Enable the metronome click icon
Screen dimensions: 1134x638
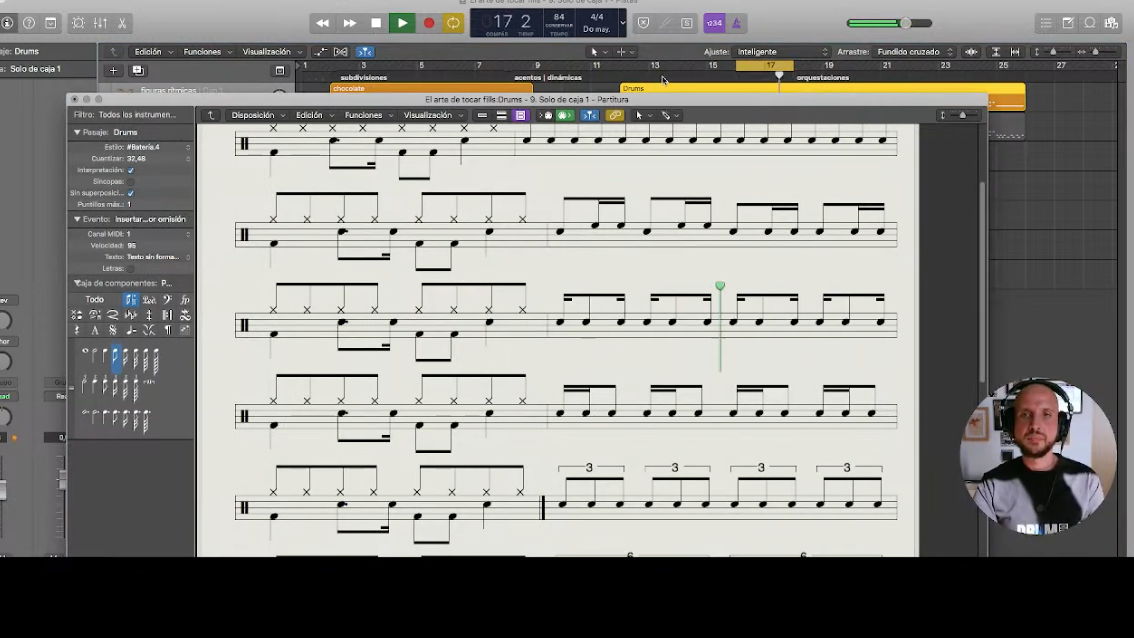[736, 23]
